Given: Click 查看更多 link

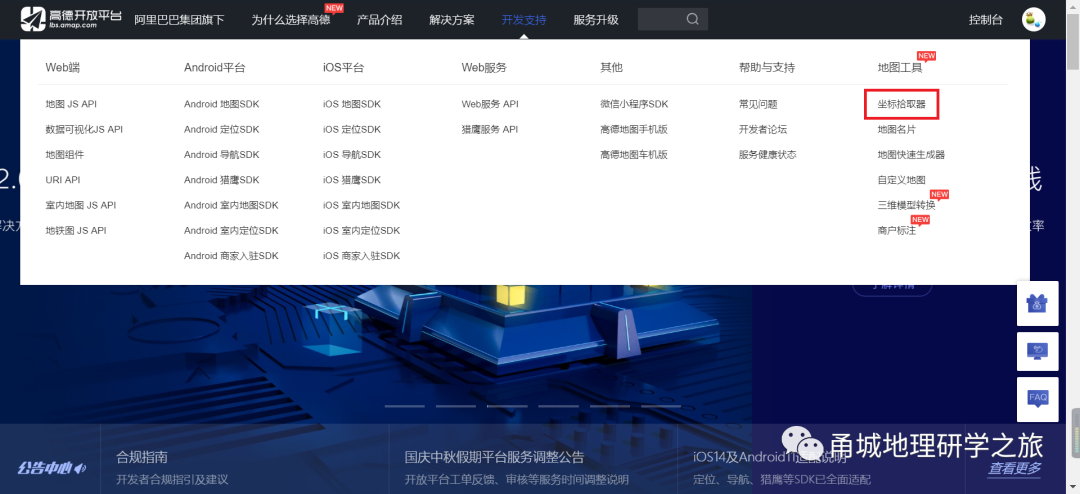Looking at the screenshot, I should (1015, 469).
